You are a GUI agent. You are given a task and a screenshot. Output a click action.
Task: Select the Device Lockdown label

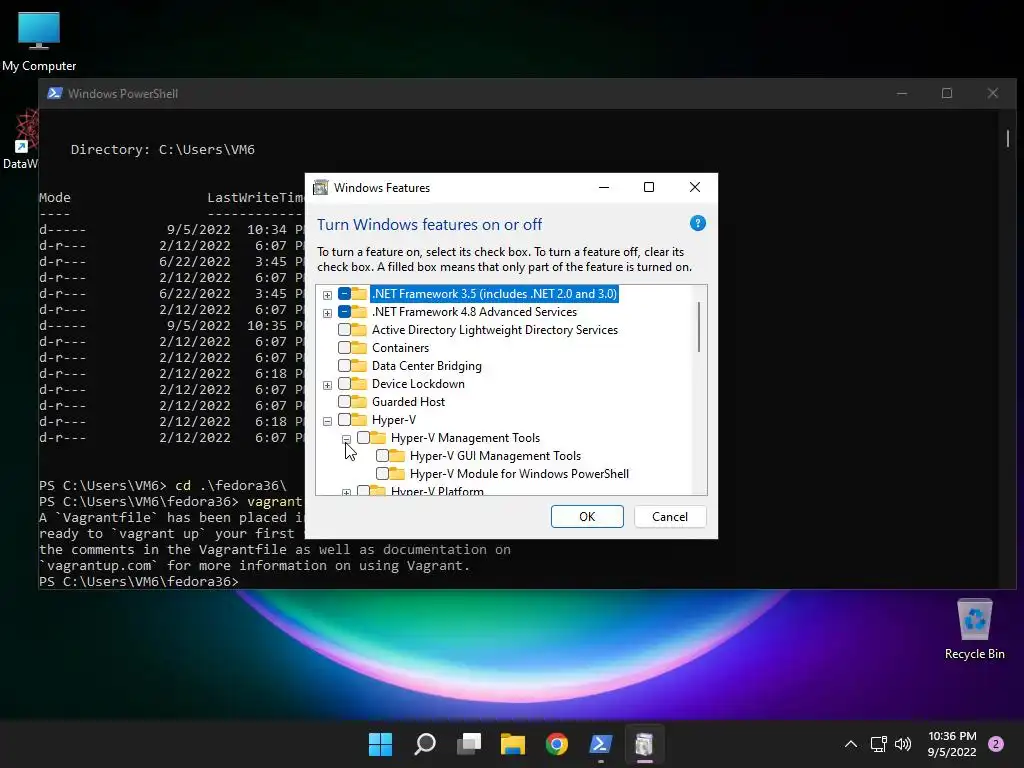click(418, 384)
